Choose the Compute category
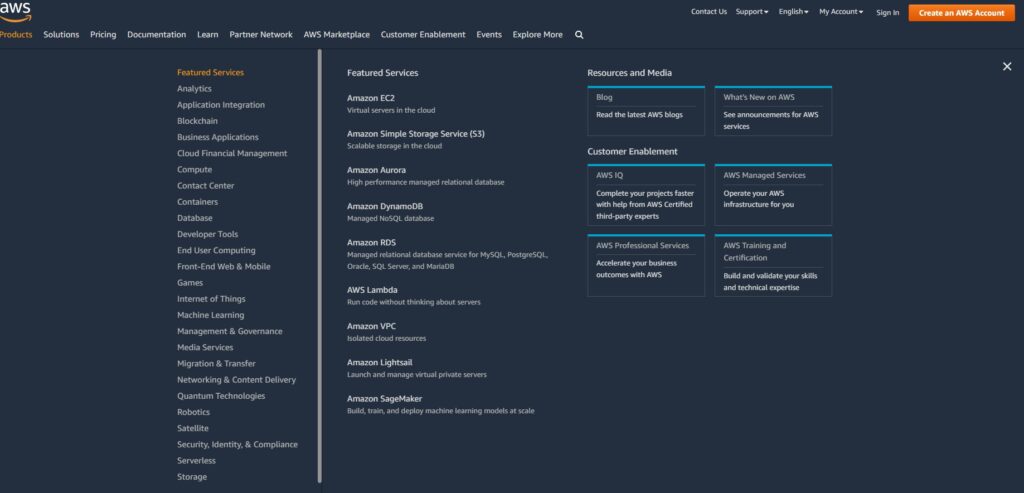 click(195, 170)
